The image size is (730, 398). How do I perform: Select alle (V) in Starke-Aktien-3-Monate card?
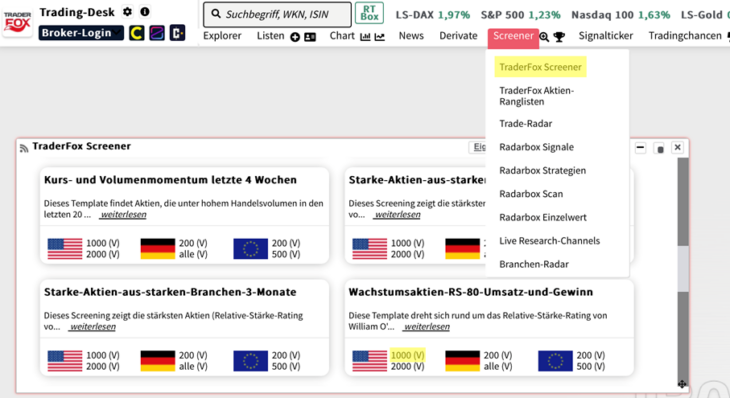[193, 366]
